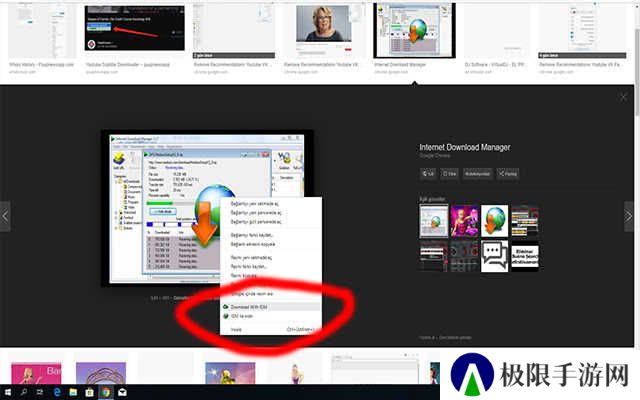
Task: Open the Microsoft Store taskbar icon
Action: [x=89, y=392]
